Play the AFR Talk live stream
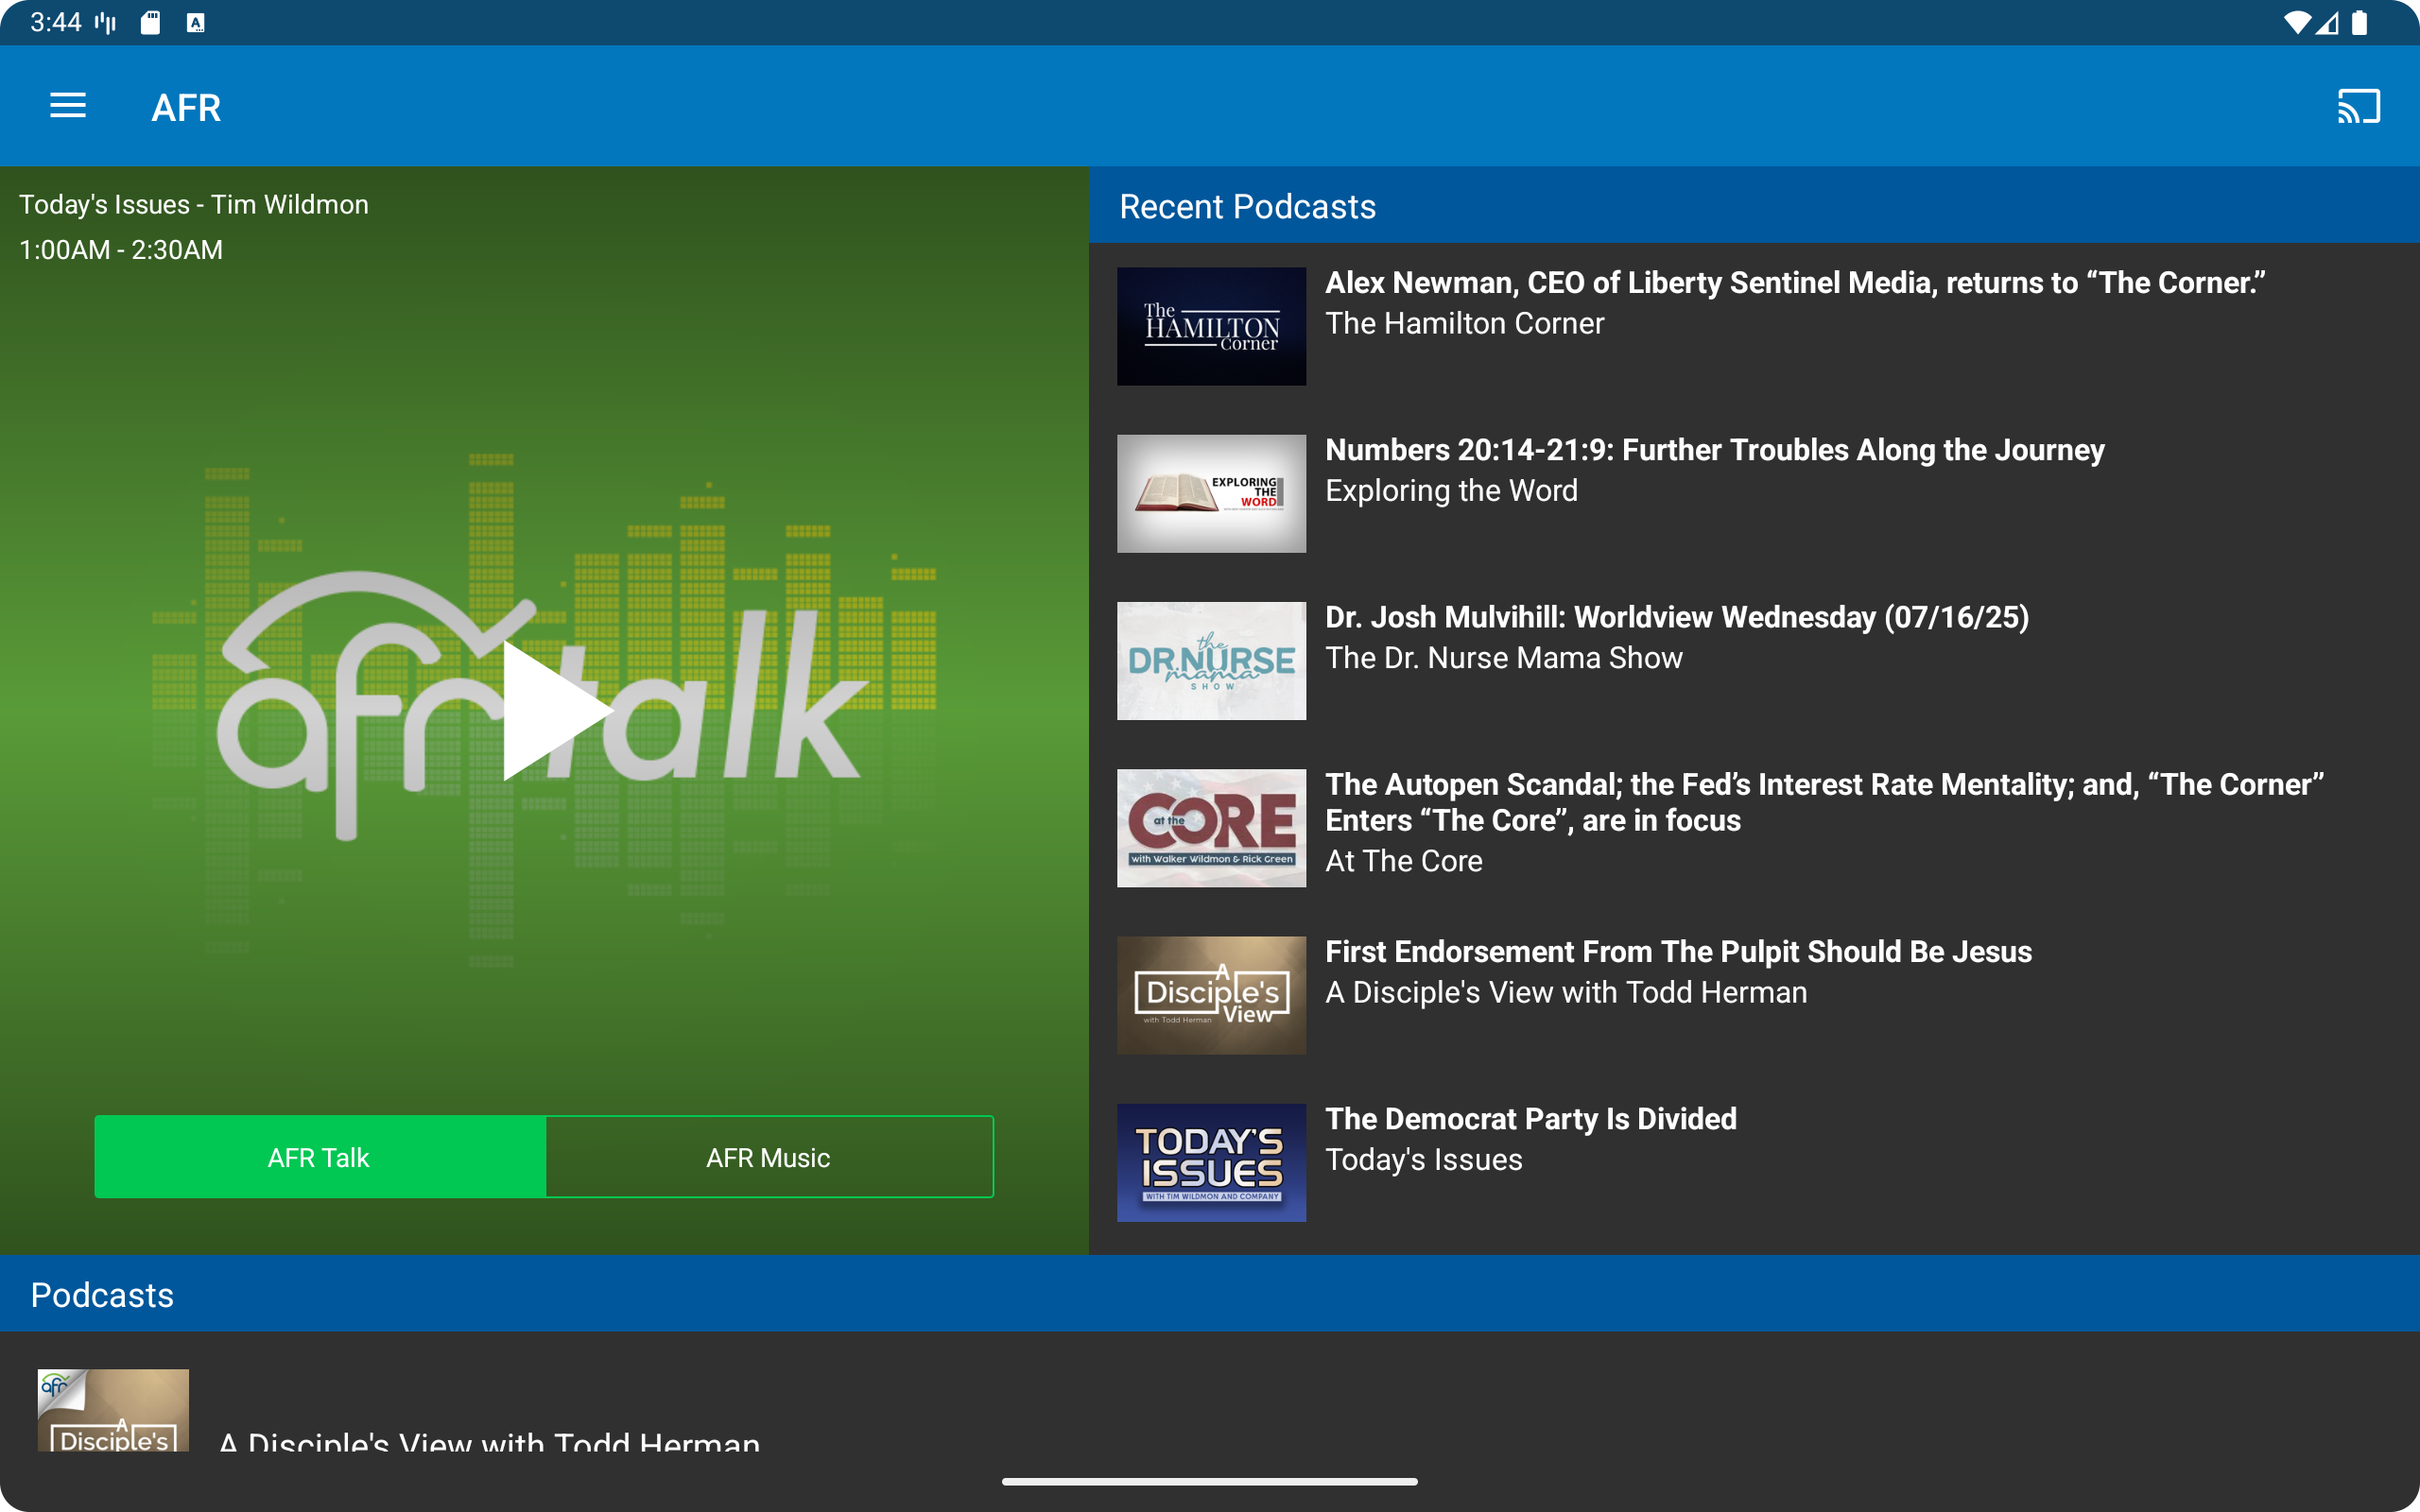The image size is (2420, 1512). click(x=556, y=711)
